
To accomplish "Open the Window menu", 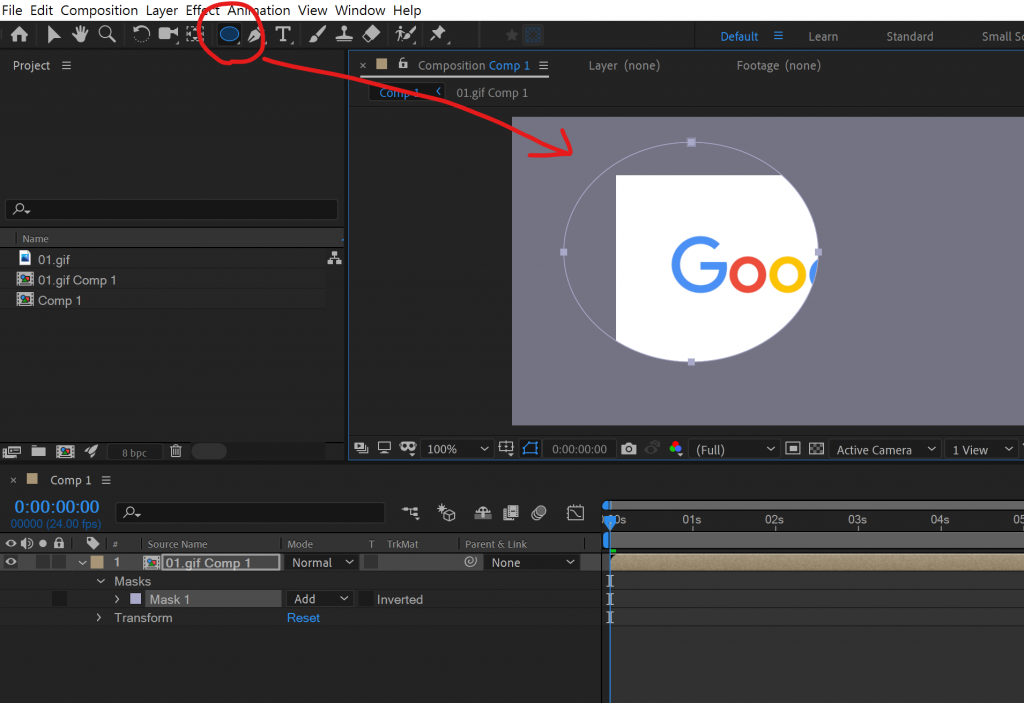I will click(x=360, y=10).
